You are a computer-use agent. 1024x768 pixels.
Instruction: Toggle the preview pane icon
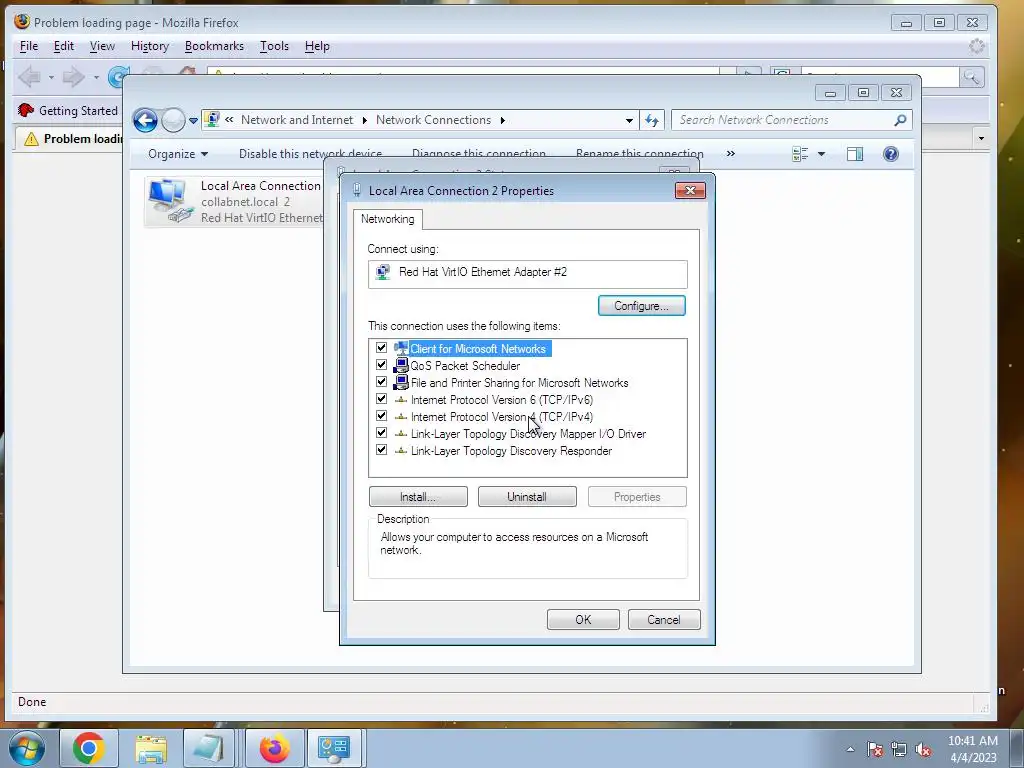855,154
